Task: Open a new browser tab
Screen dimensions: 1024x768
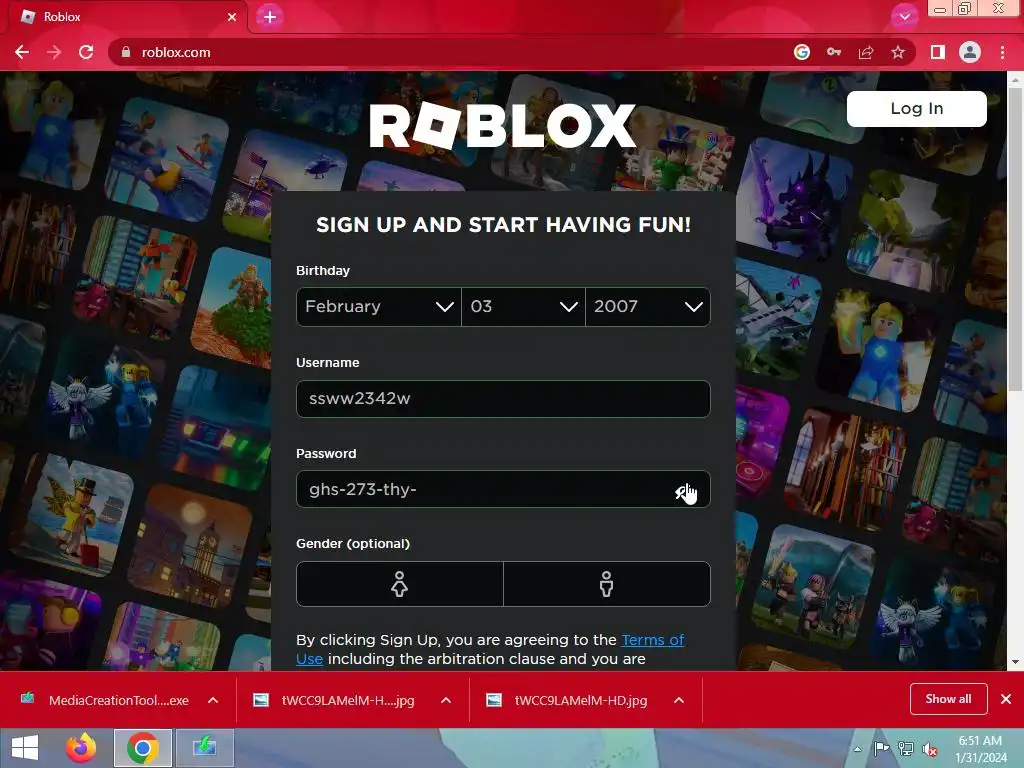Action: (x=270, y=16)
